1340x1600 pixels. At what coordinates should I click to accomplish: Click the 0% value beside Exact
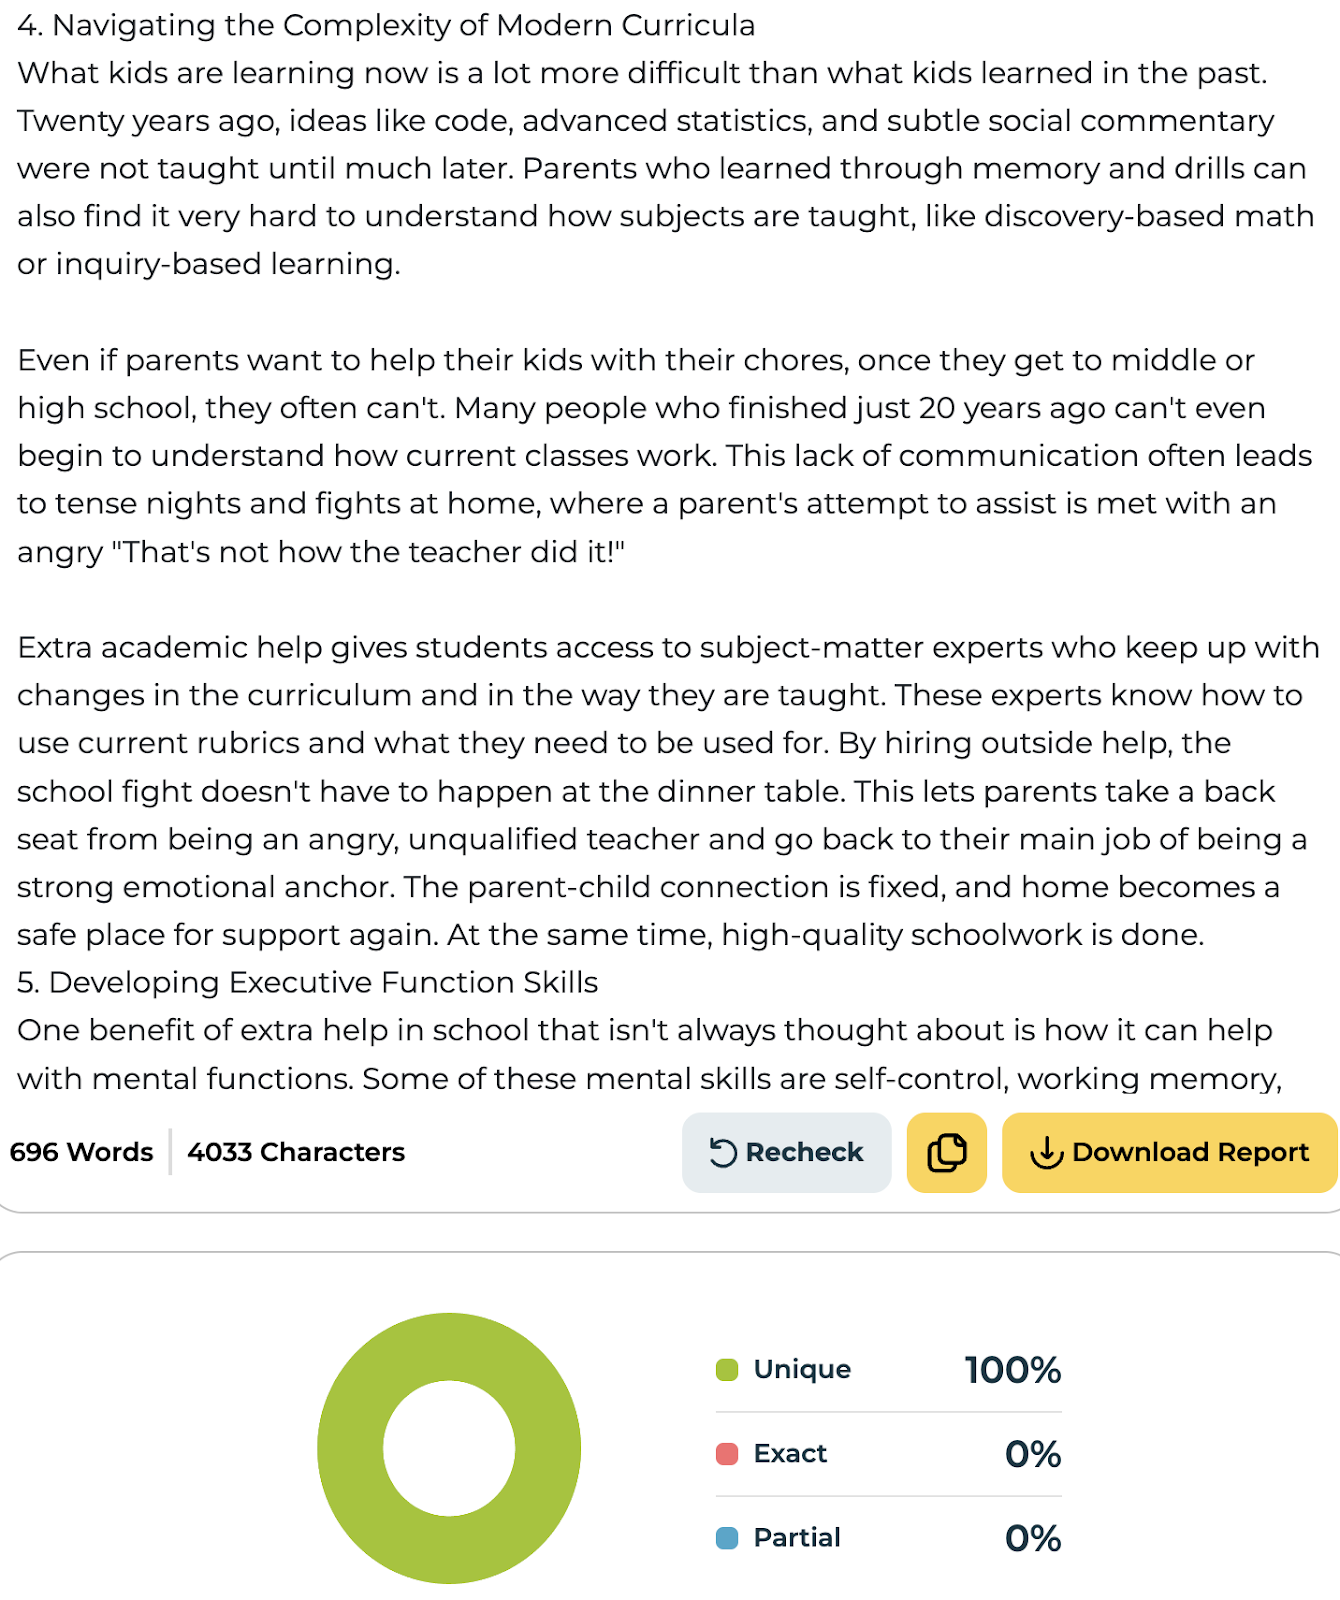[x=1032, y=1454]
